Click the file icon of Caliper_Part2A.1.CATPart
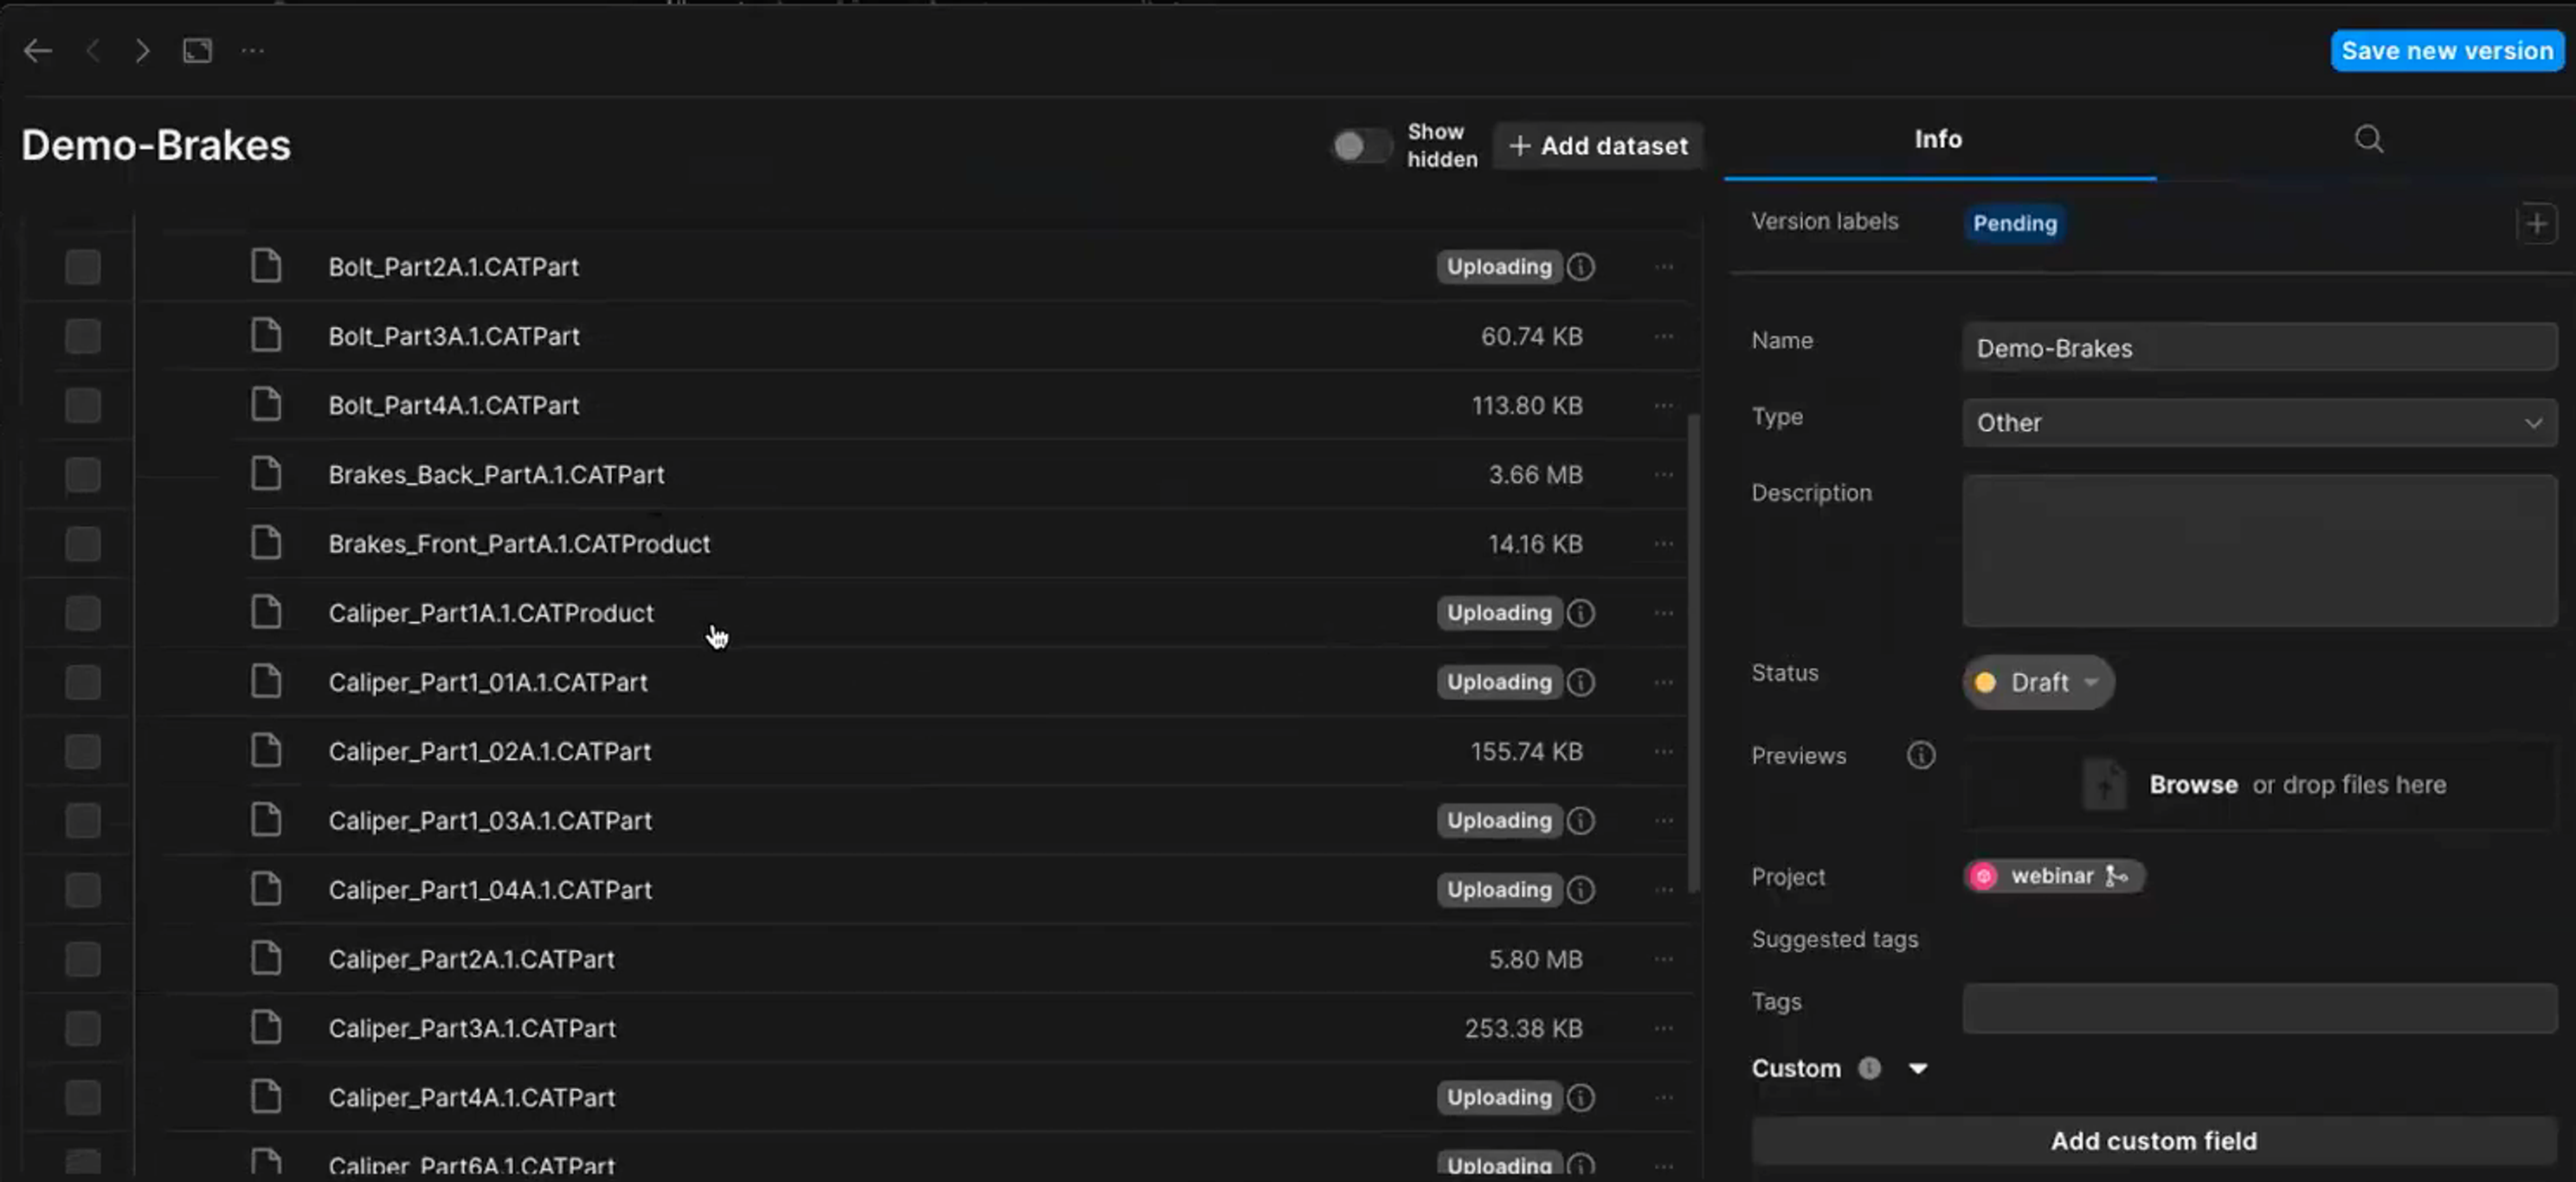 tap(265, 958)
